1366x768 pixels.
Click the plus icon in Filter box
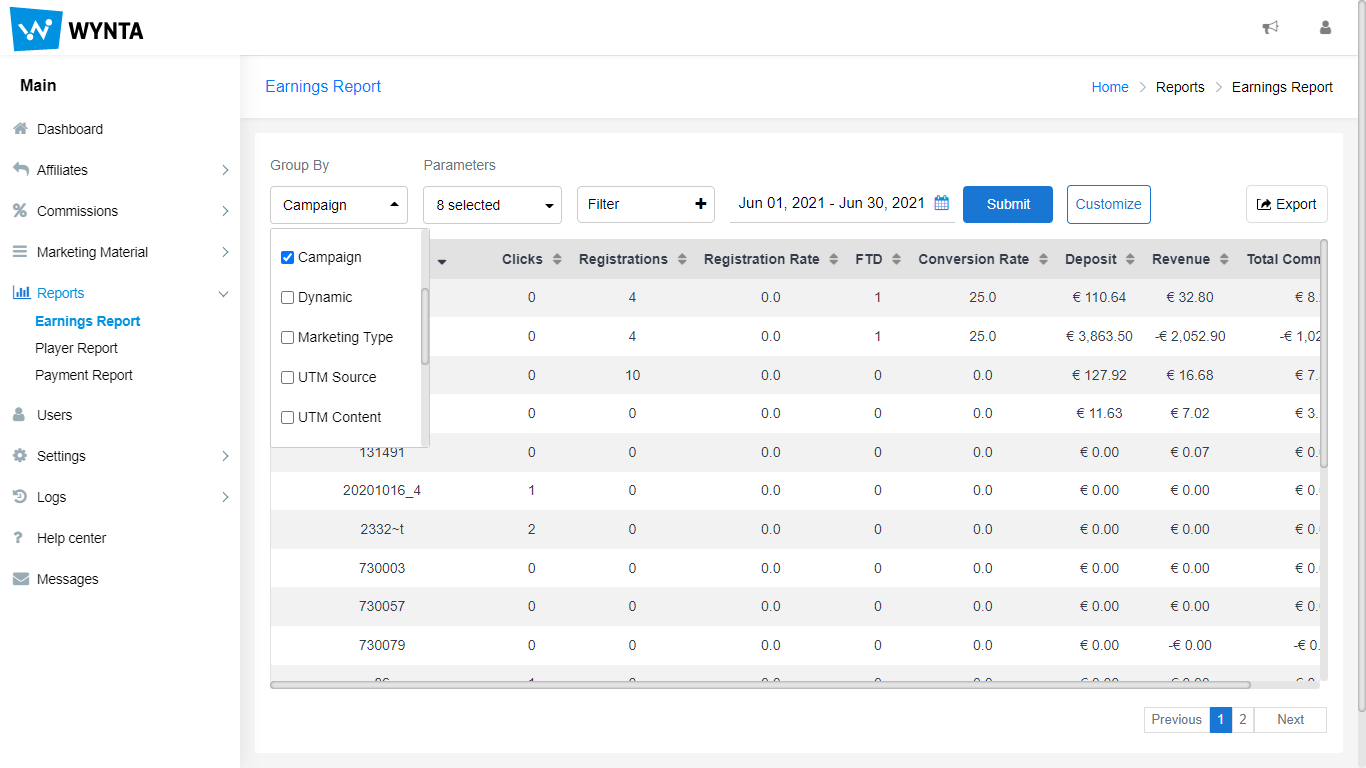700,204
